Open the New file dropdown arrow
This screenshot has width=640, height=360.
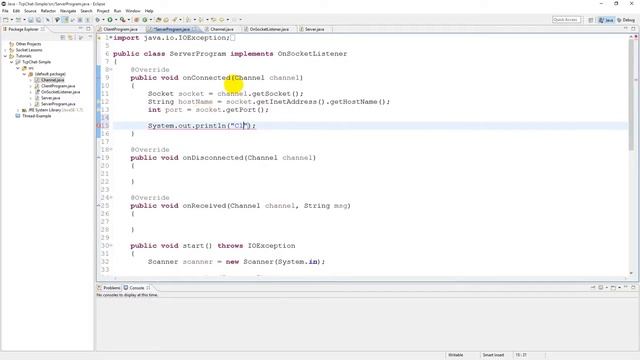tap(11, 20)
